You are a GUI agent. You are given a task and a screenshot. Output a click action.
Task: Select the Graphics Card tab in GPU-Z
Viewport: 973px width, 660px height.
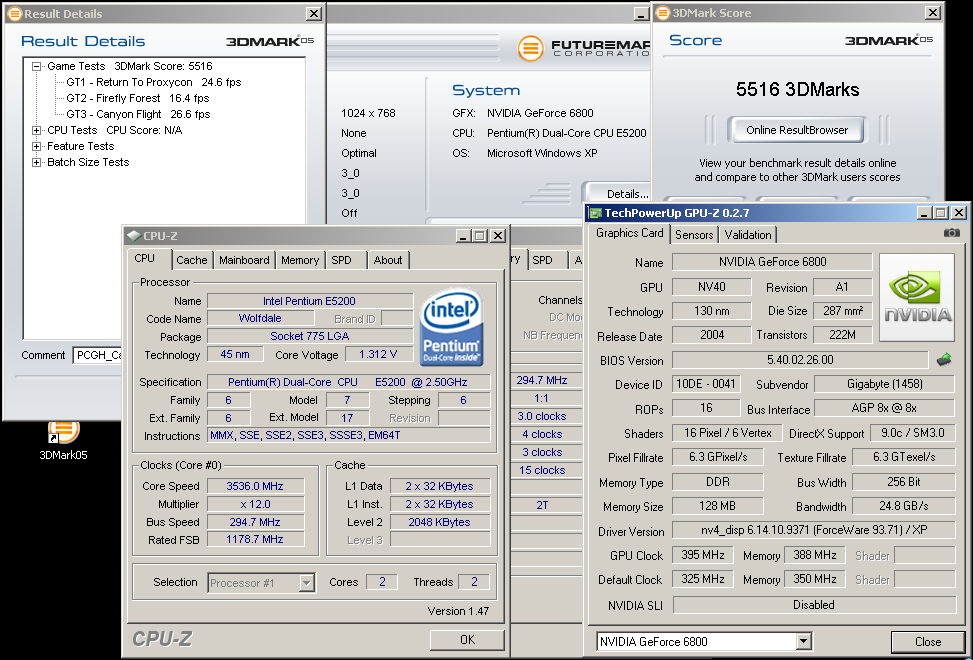(629, 233)
